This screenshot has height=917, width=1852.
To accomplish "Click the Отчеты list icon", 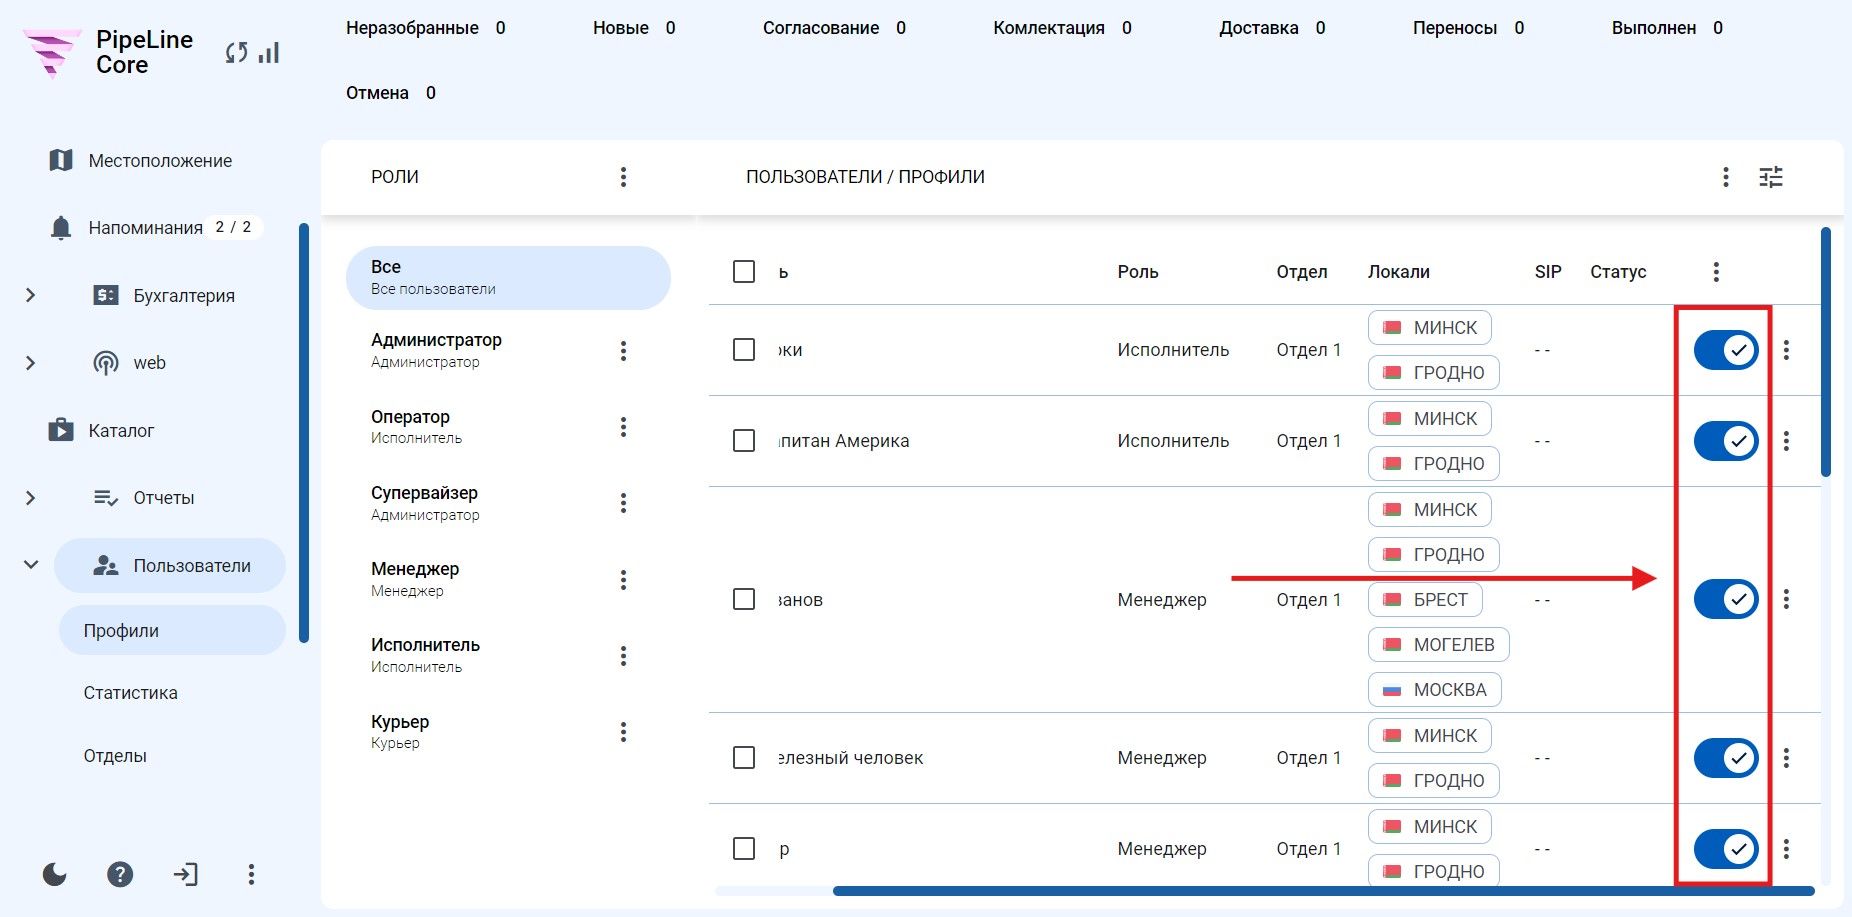I will 106,498.
